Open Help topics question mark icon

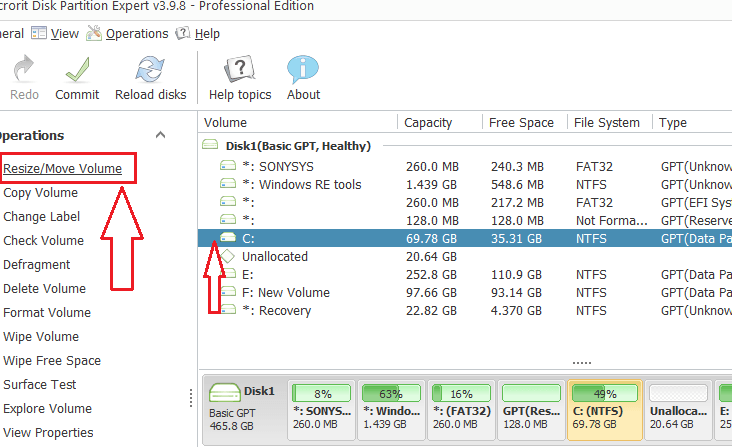click(x=239, y=69)
